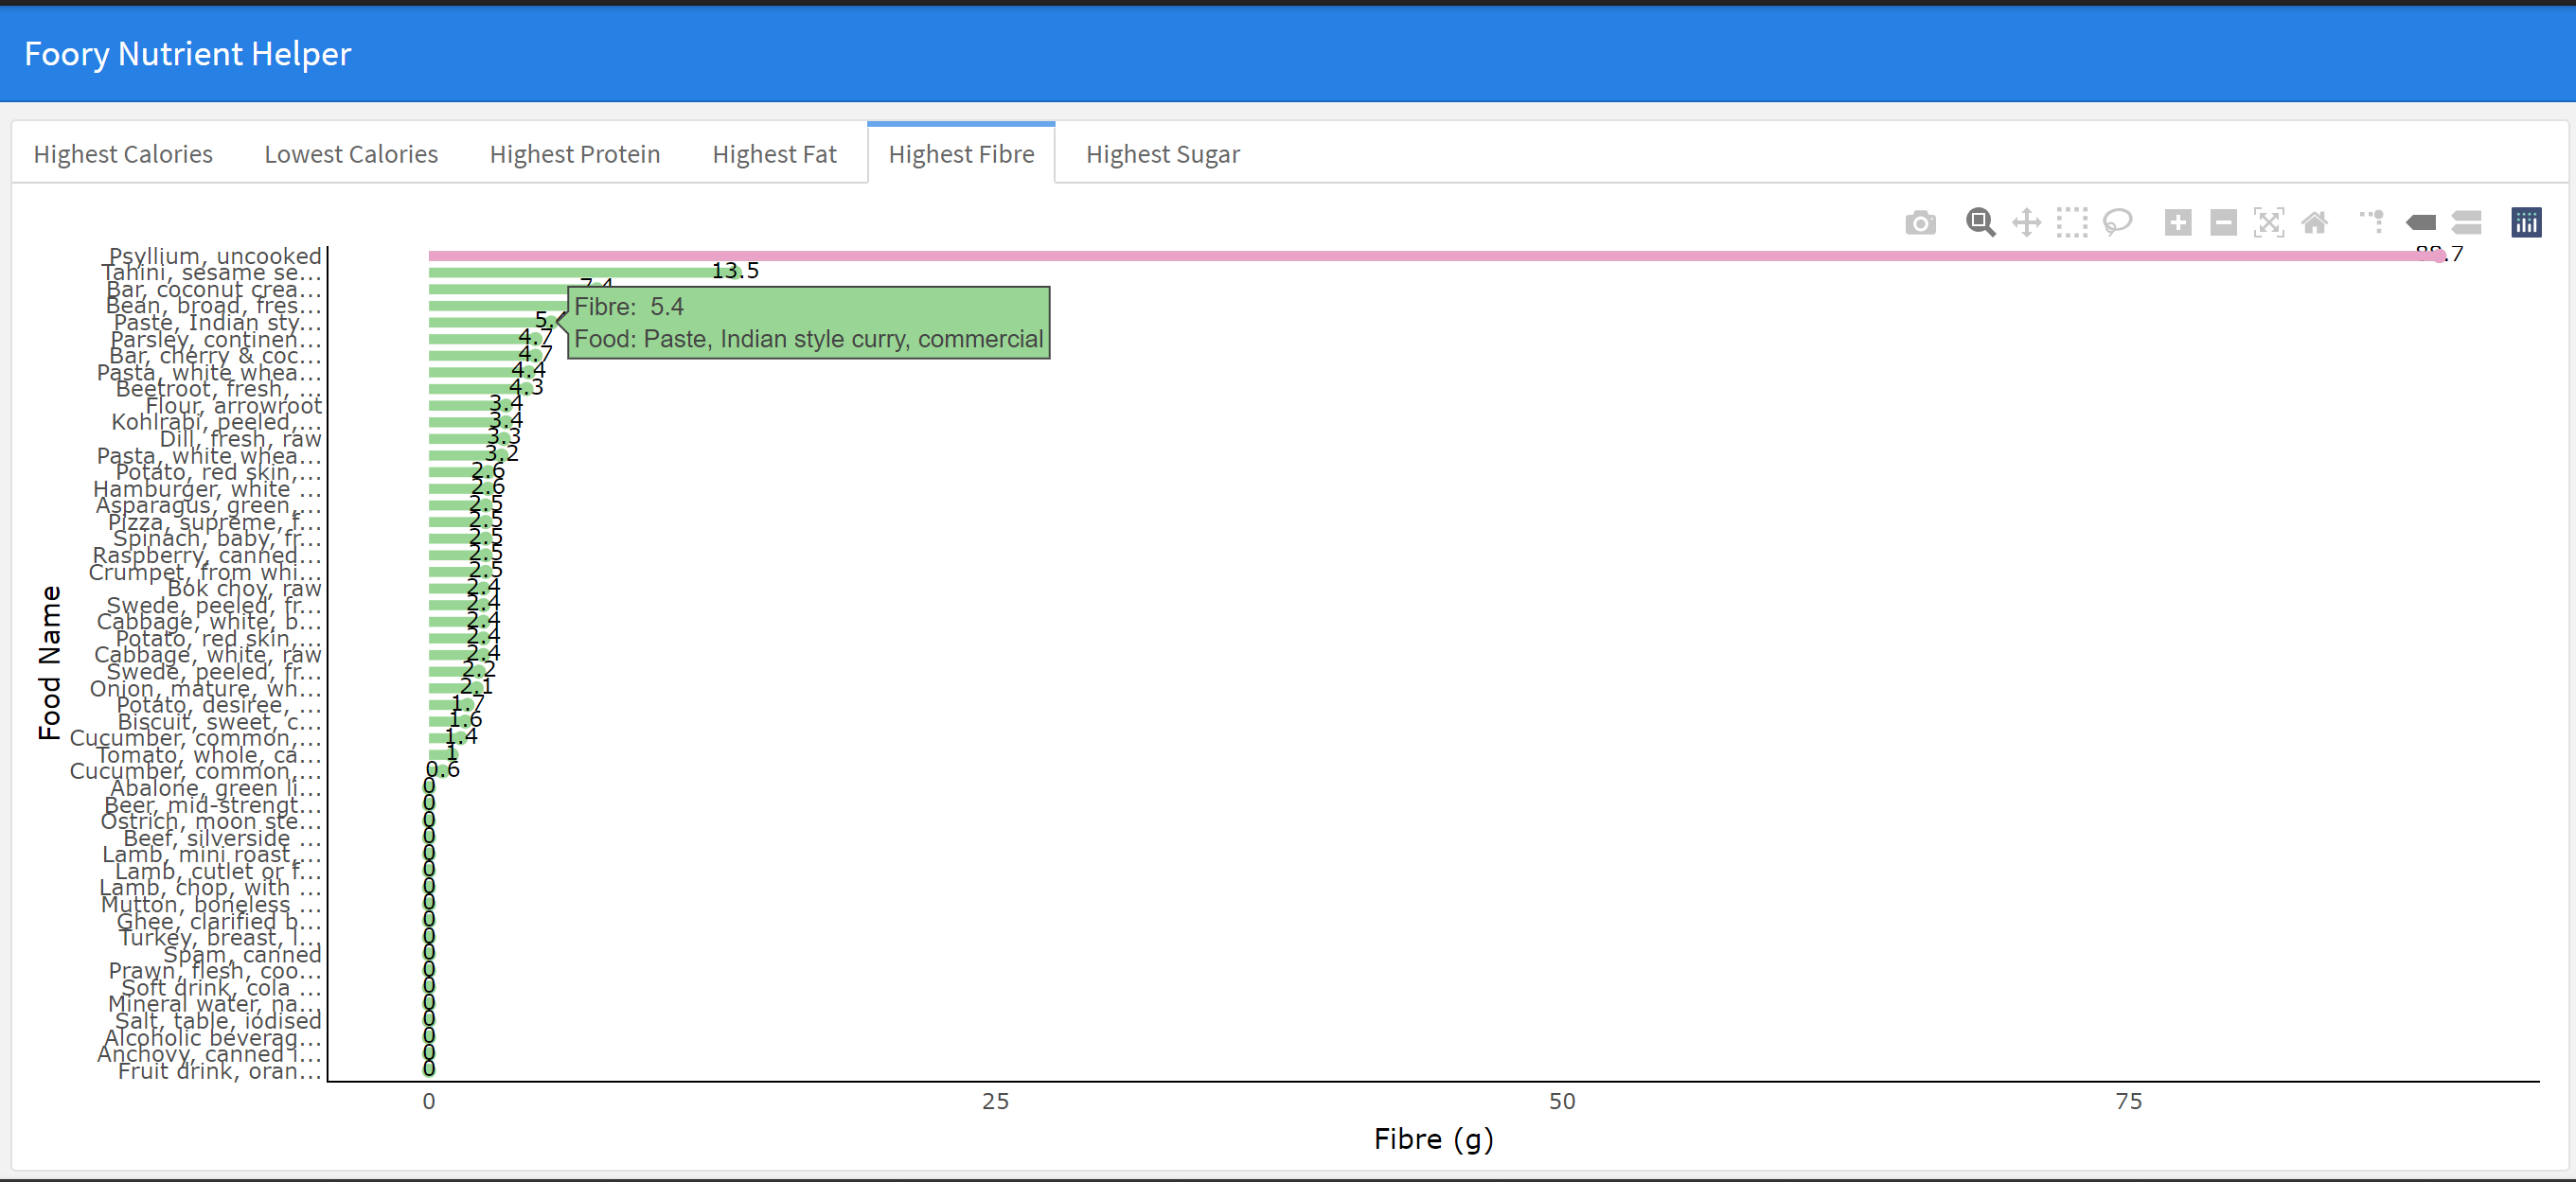Click the pink Psyllium fibre bar
Screen dimensions: 2576x1182
[x=1400, y=256]
